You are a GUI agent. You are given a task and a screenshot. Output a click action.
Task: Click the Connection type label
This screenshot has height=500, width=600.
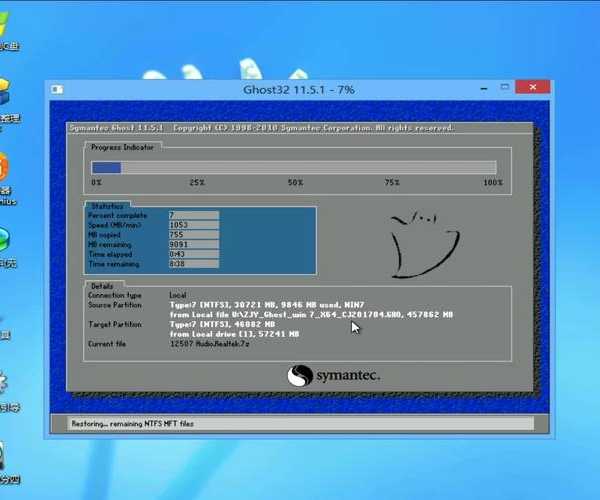115,295
